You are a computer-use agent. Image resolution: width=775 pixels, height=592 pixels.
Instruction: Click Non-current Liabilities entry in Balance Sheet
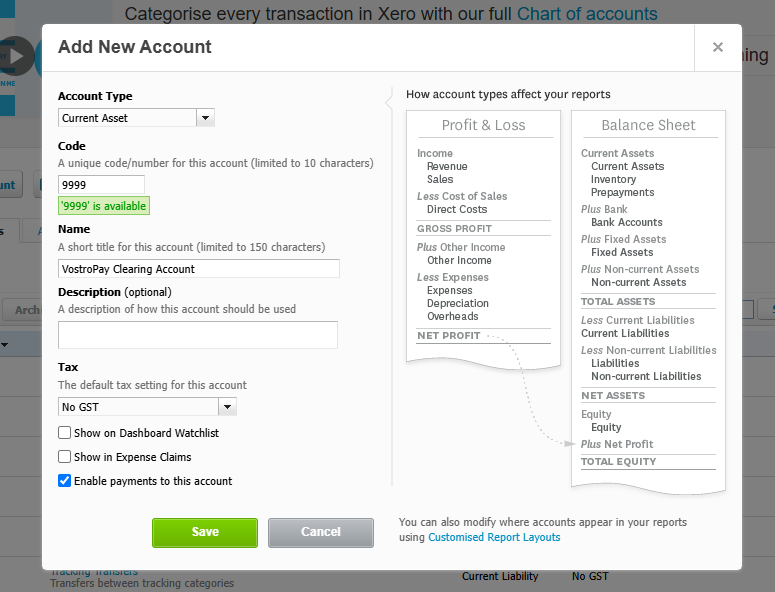(x=646, y=377)
